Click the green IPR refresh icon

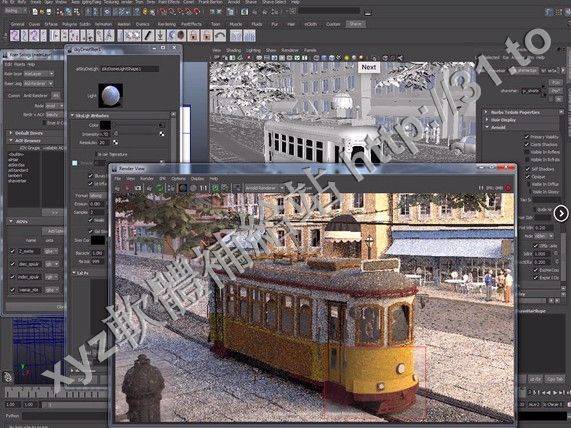(x=159, y=188)
